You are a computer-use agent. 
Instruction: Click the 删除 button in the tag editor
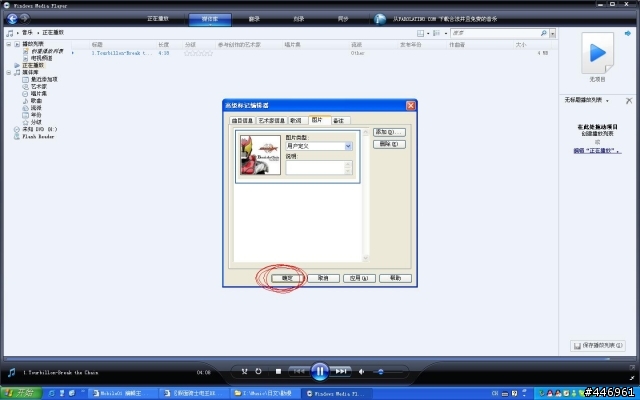(x=389, y=144)
